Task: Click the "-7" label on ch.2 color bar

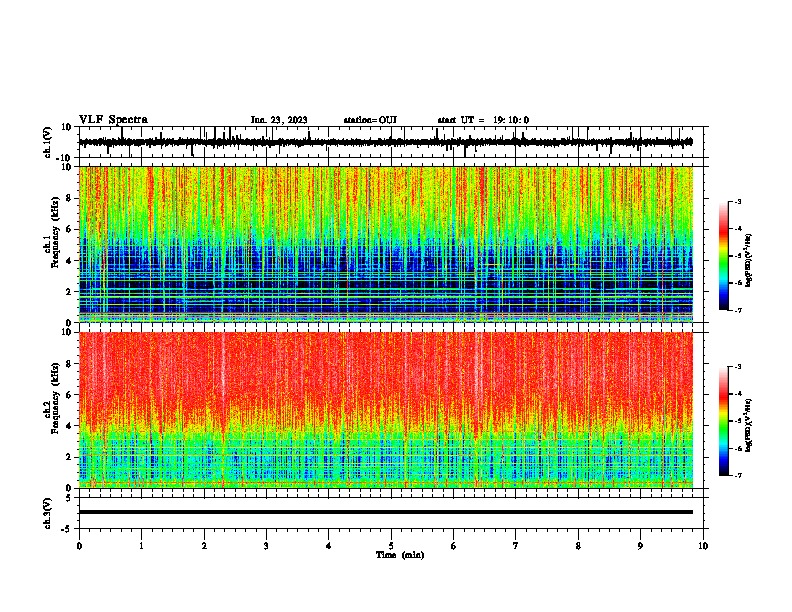Action: 737,475
